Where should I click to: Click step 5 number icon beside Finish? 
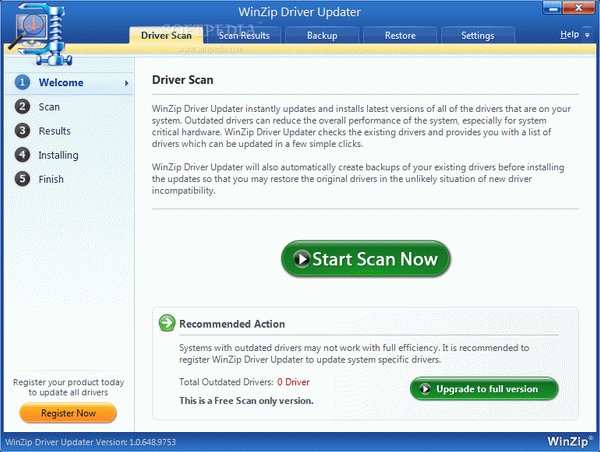pos(22,179)
